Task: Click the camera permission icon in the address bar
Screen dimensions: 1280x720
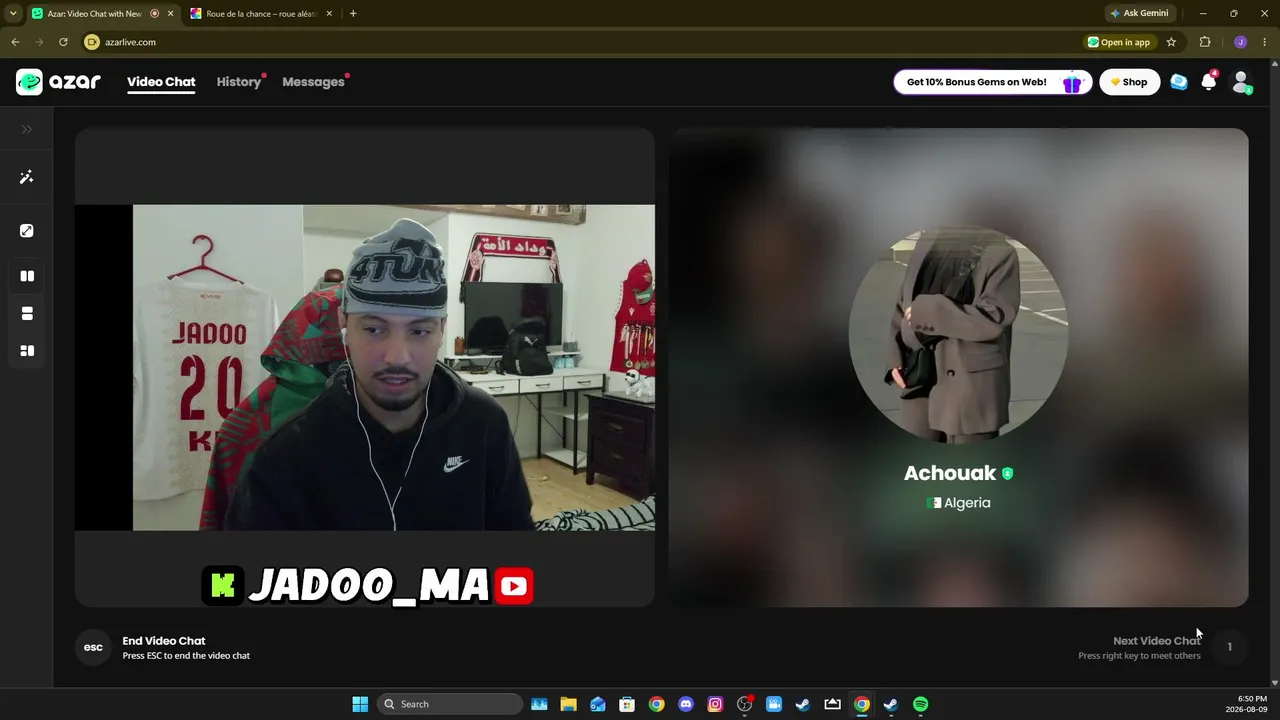Action: pyautogui.click(x=92, y=42)
